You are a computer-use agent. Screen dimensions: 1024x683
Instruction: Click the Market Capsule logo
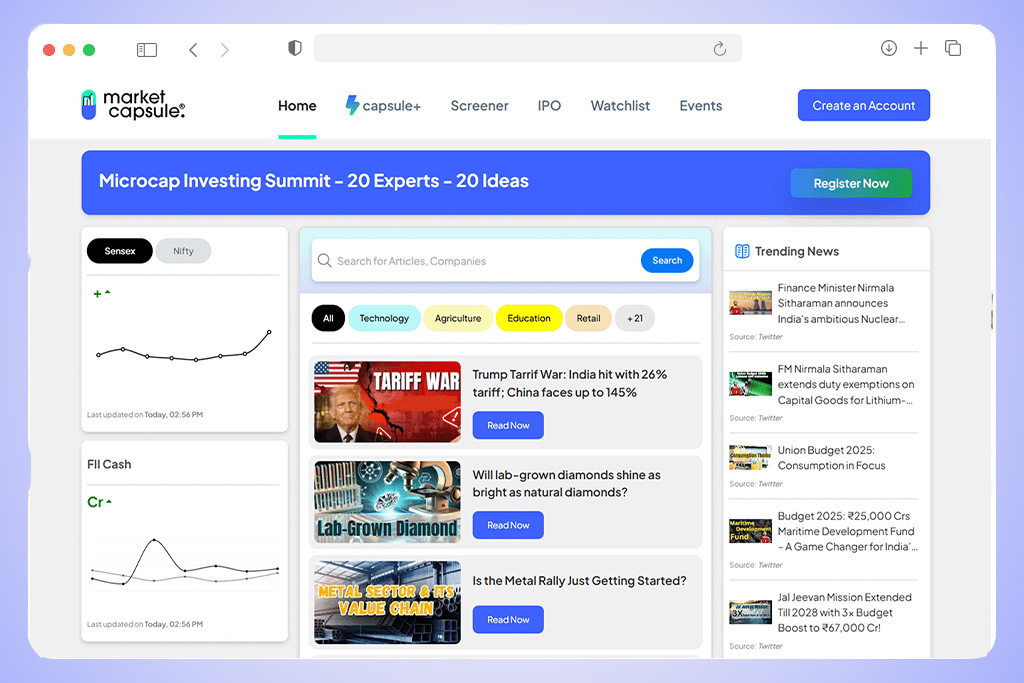click(x=133, y=105)
